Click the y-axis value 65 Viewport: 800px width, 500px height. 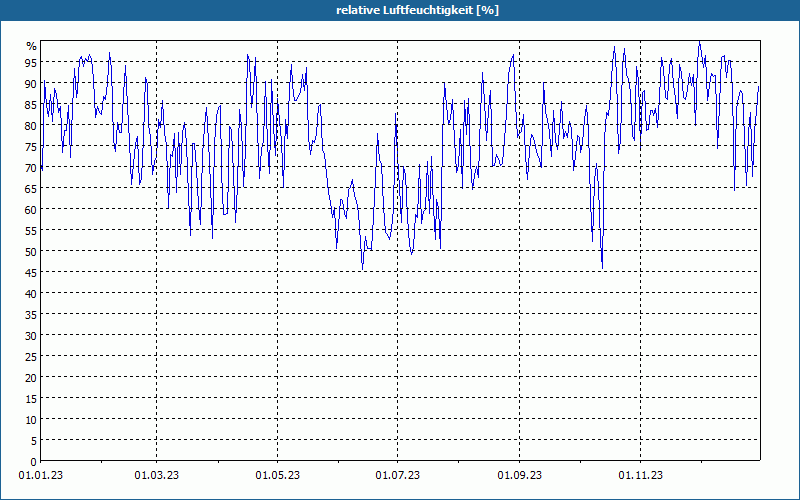31,188
